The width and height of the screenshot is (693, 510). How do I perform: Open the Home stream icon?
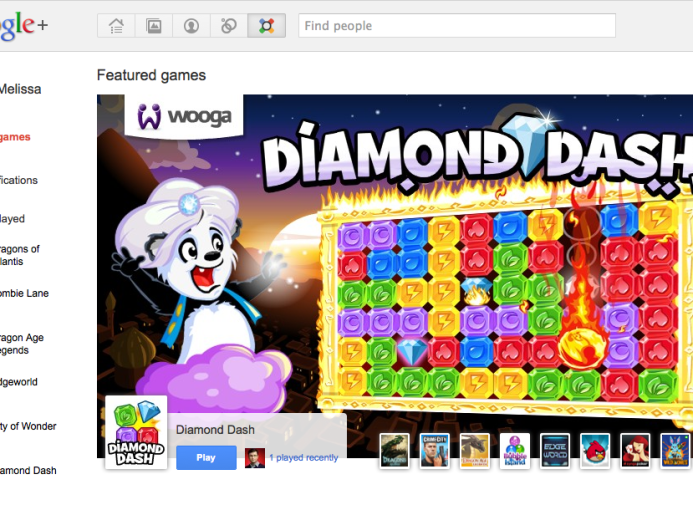(116, 26)
